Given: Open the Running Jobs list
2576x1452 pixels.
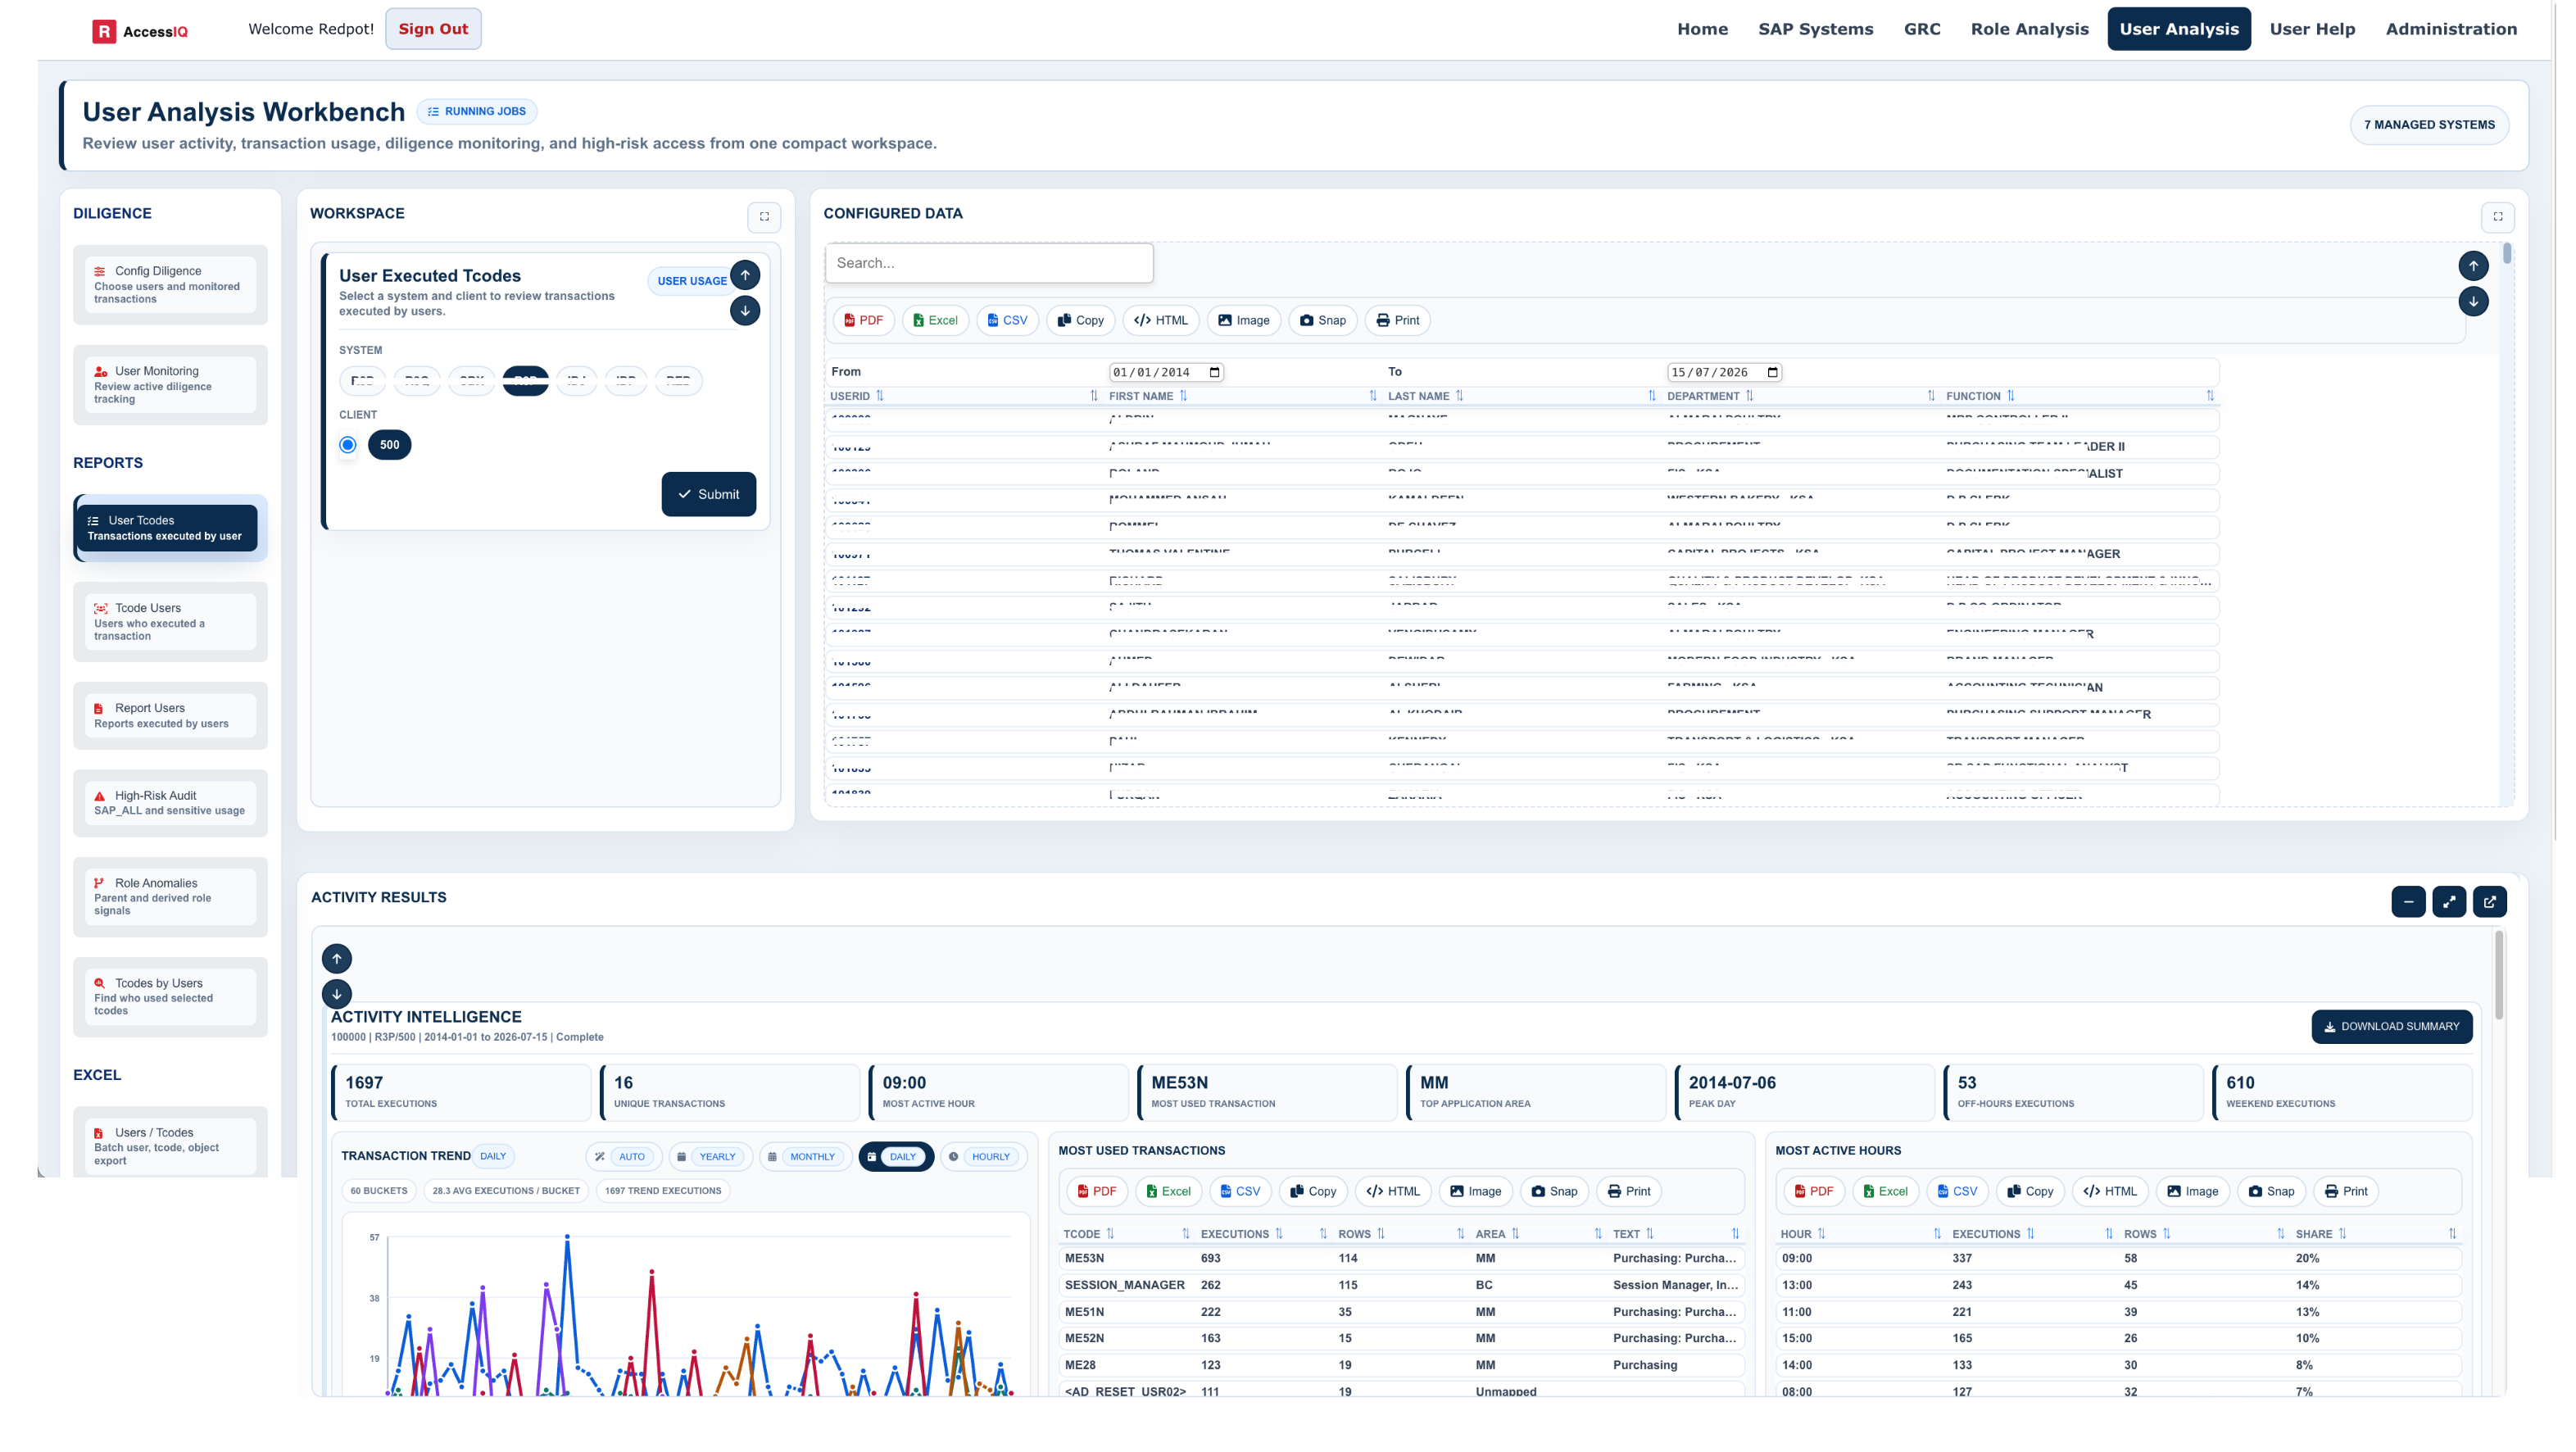Looking at the screenshot, I should [x=476, y=111].
